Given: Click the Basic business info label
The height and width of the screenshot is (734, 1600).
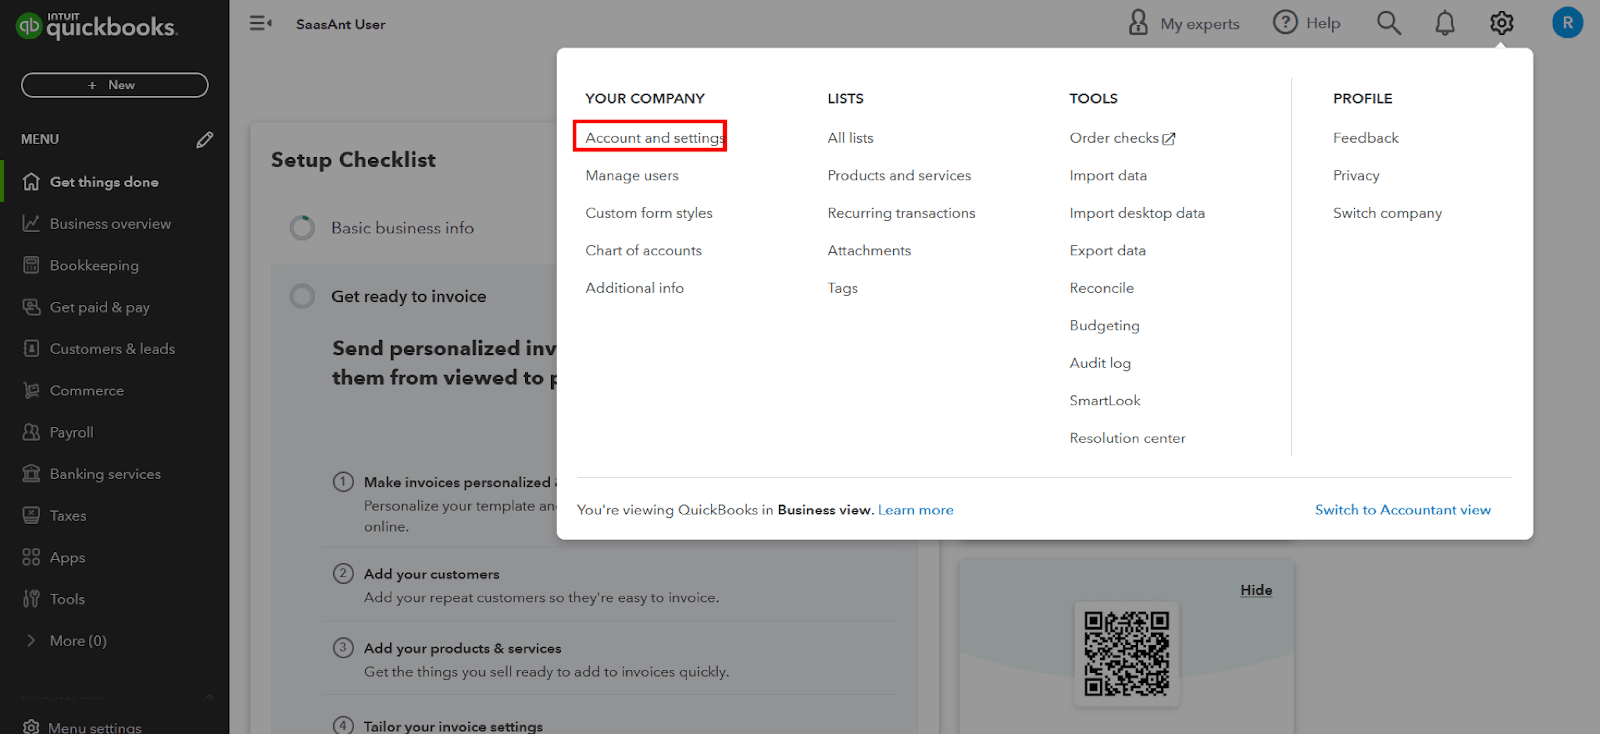Looking at the screenshot, I should [402, 228].
